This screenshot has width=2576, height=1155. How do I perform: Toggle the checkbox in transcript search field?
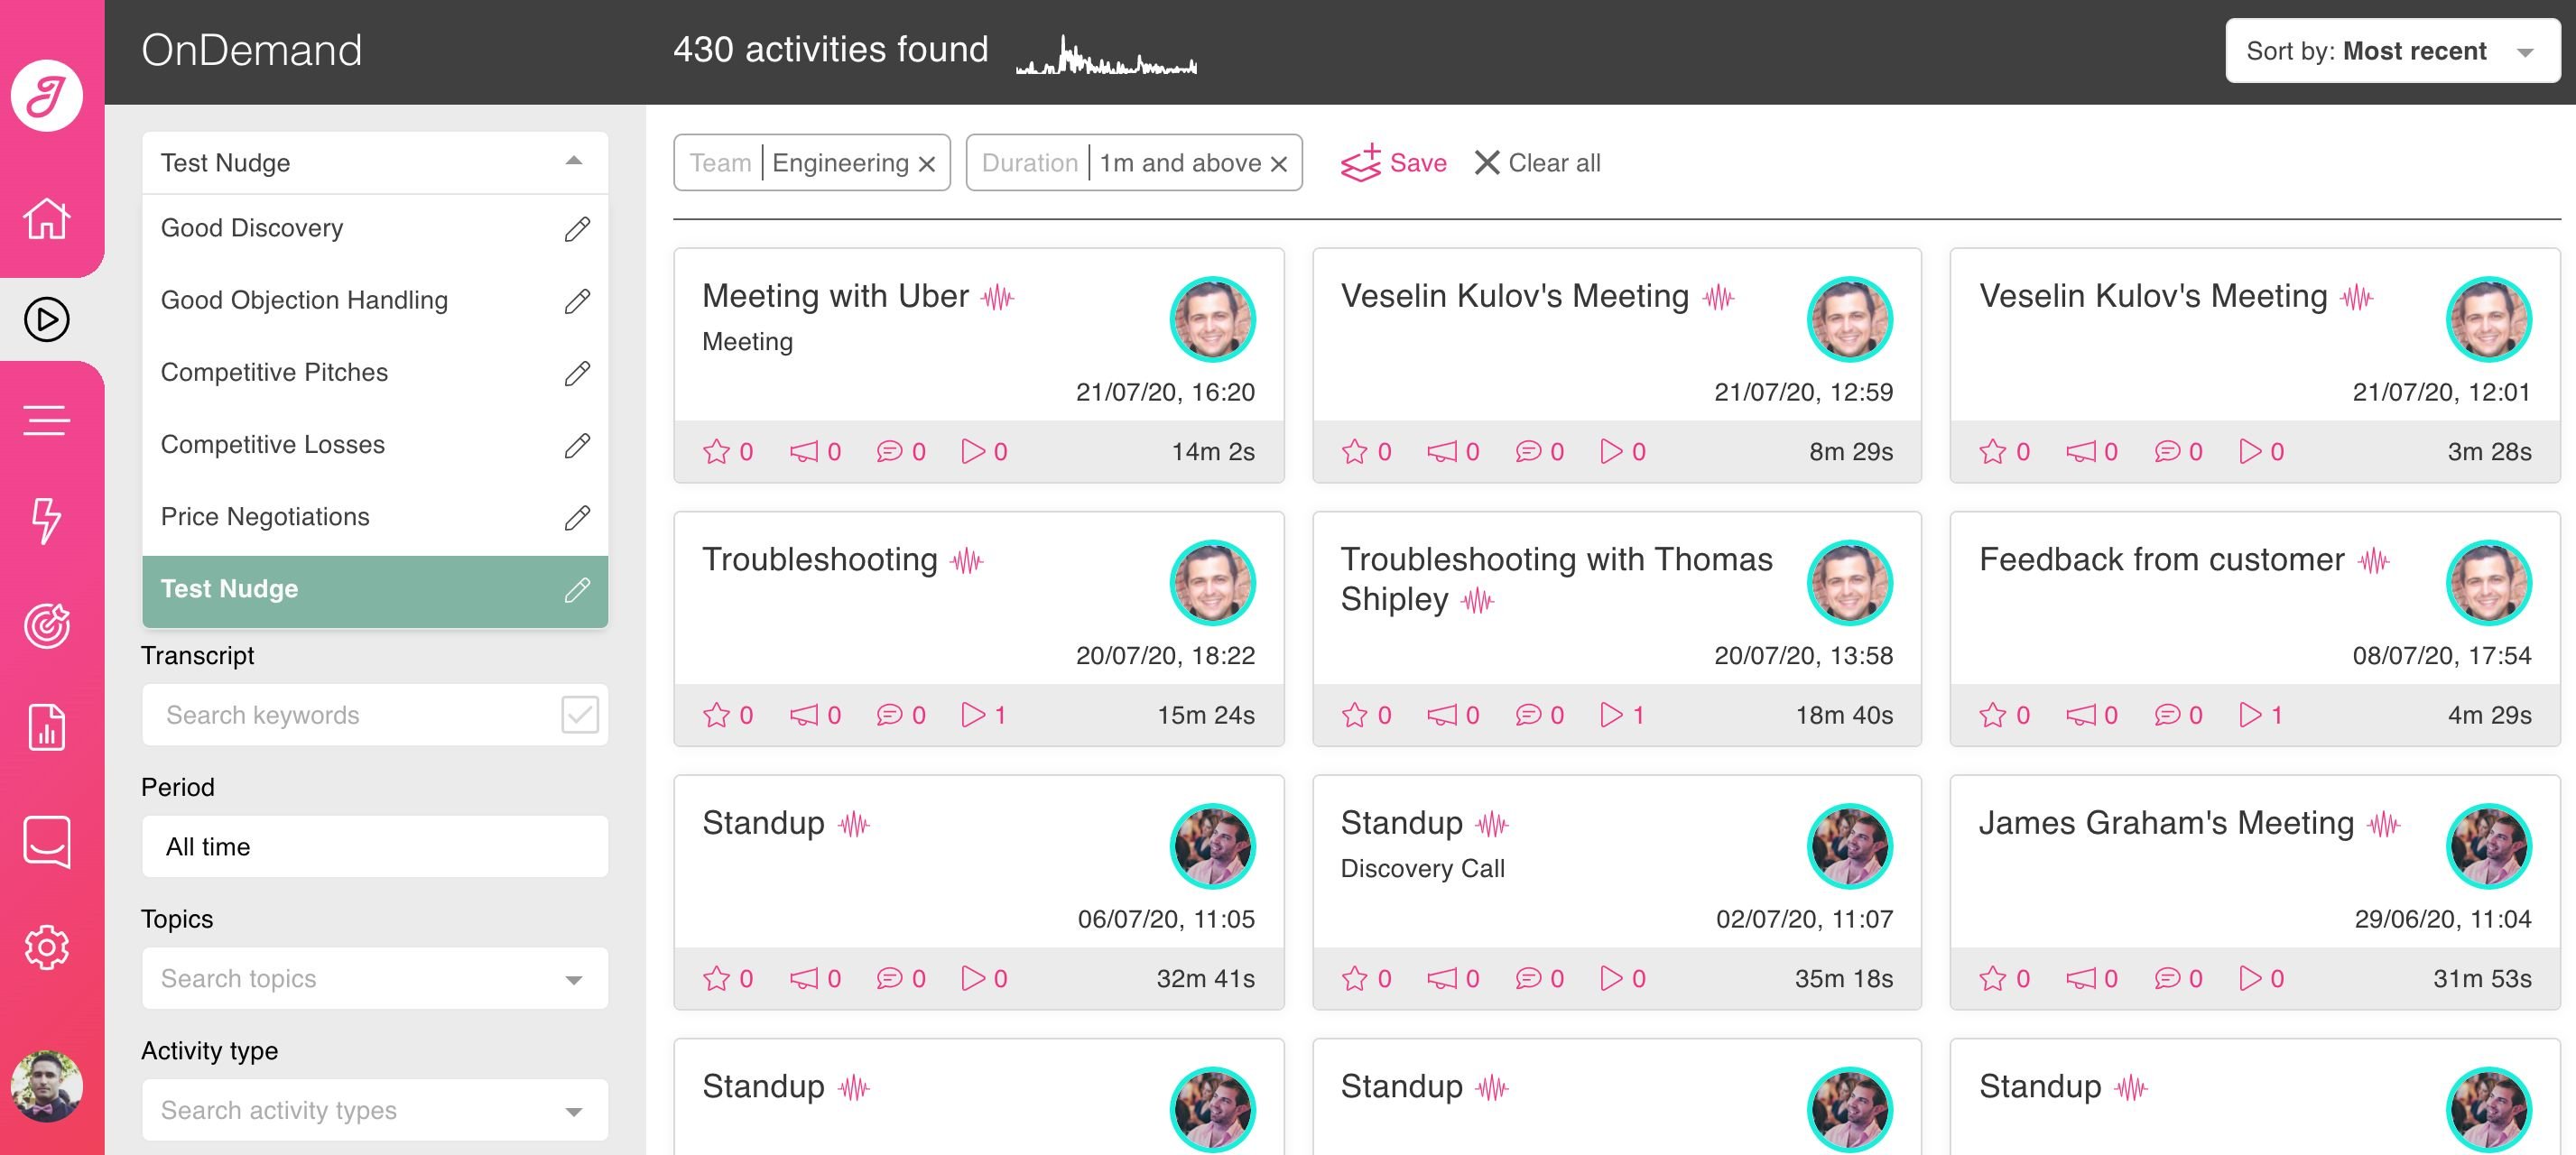click(x=580, y=714)
